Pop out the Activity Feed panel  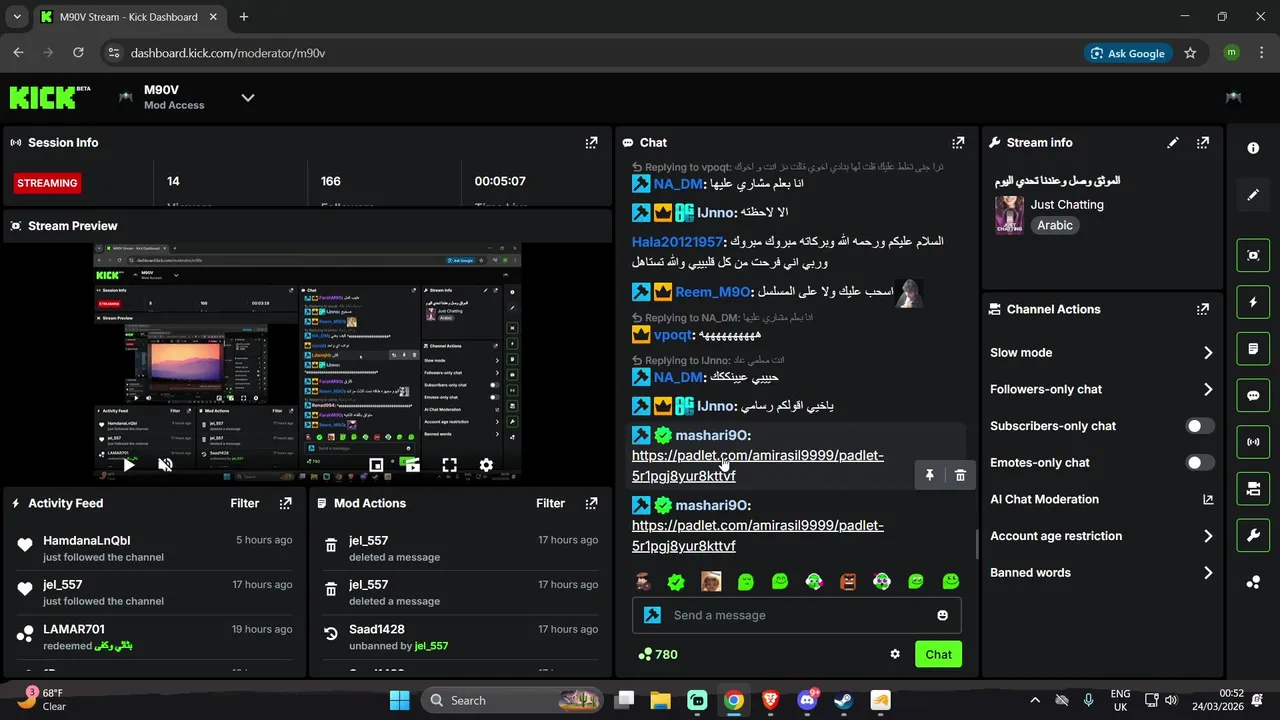[x=286, y=503]
